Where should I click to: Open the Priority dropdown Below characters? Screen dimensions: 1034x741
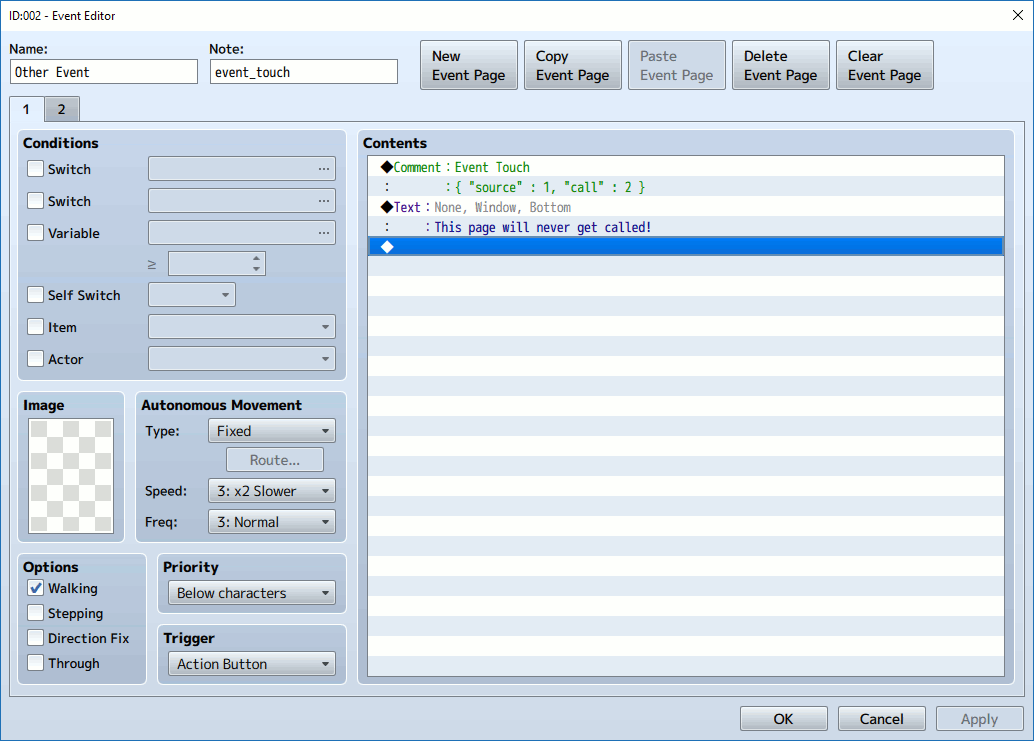(252, 593)
